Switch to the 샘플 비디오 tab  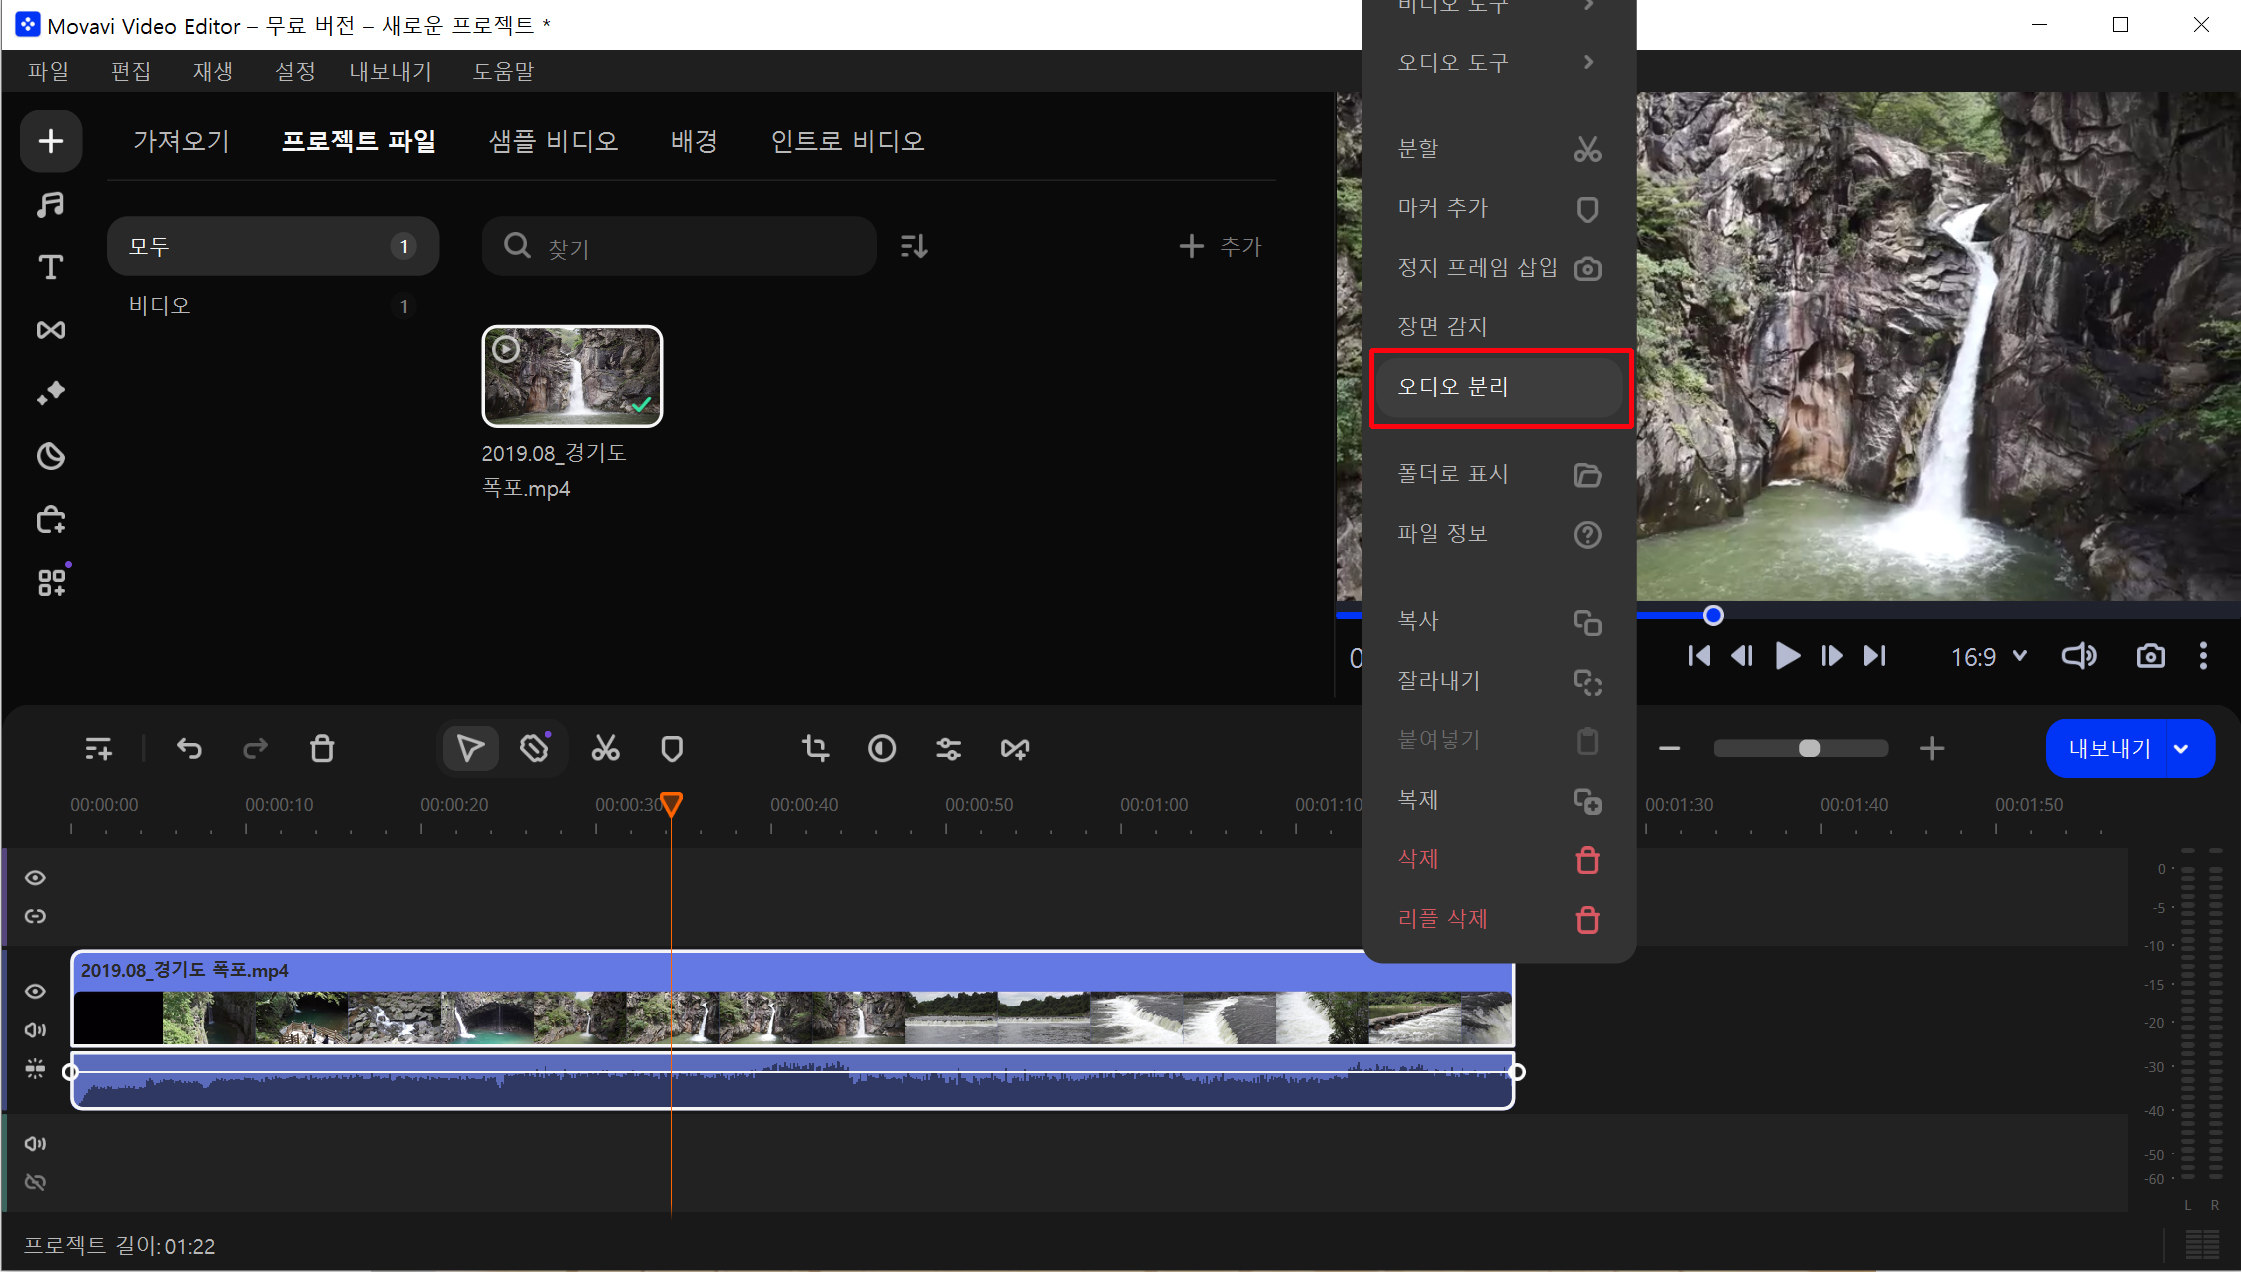[553, 141]
